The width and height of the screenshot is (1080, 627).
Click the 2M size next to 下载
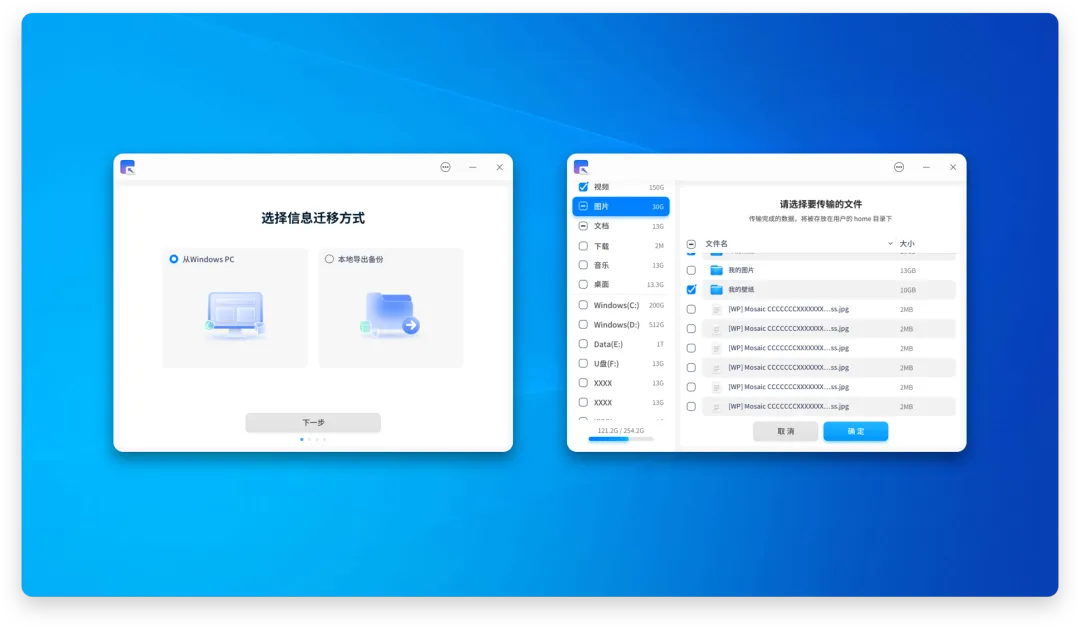point(659,246)
